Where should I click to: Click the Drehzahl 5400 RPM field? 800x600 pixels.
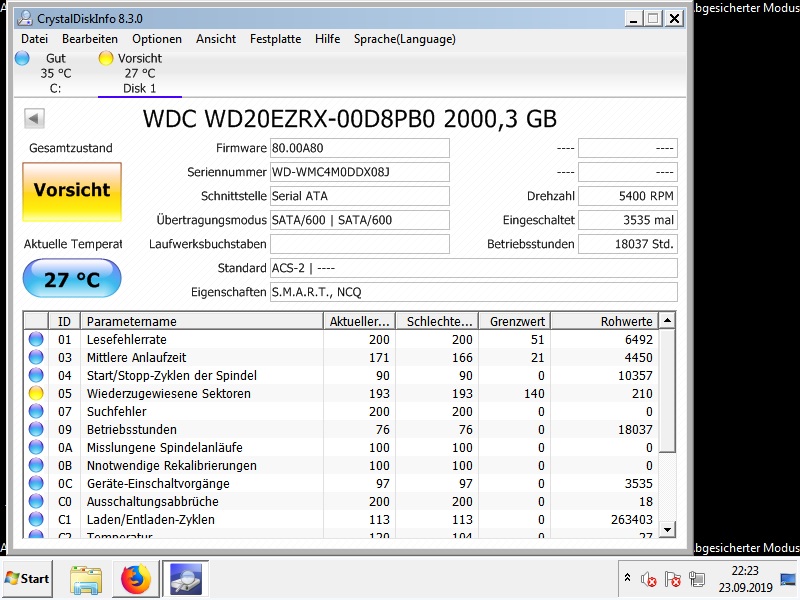pos(628,196)
